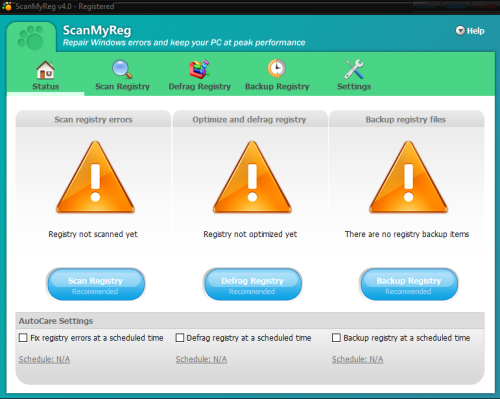Screen dimensions: 500x399
Task: Click the Settings wrench and screwdriver icon
Action: (x=354, y=69)
